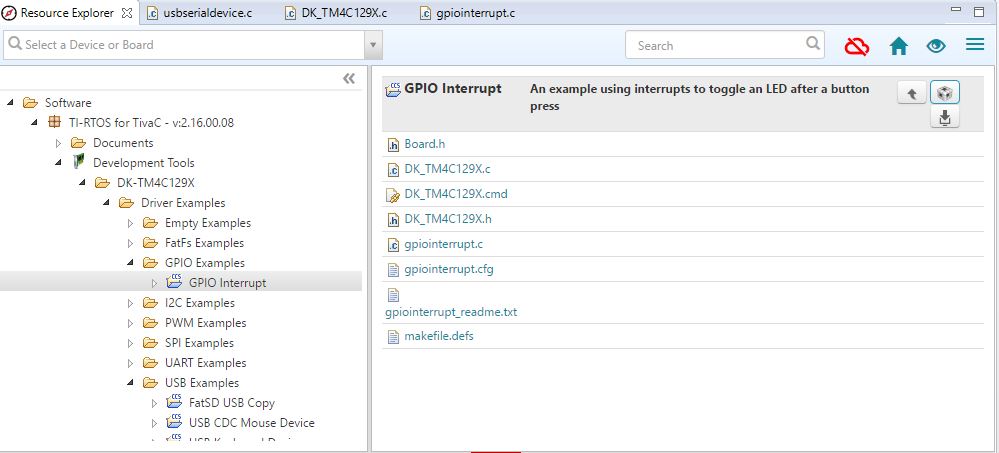Image resolution: width=999 pixels, height=453 pixels.
Task: Expand the Documents folder
Action: [59, 143]
